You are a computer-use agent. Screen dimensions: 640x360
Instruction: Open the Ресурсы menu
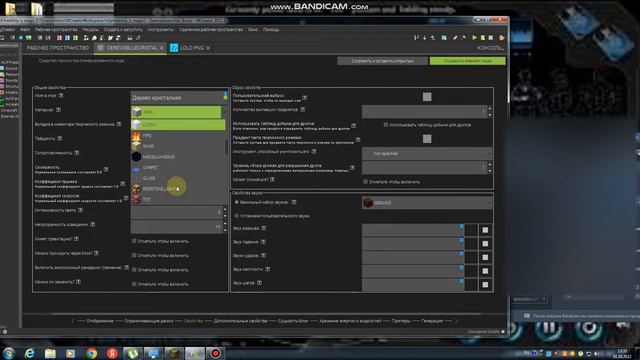(90, 29)
